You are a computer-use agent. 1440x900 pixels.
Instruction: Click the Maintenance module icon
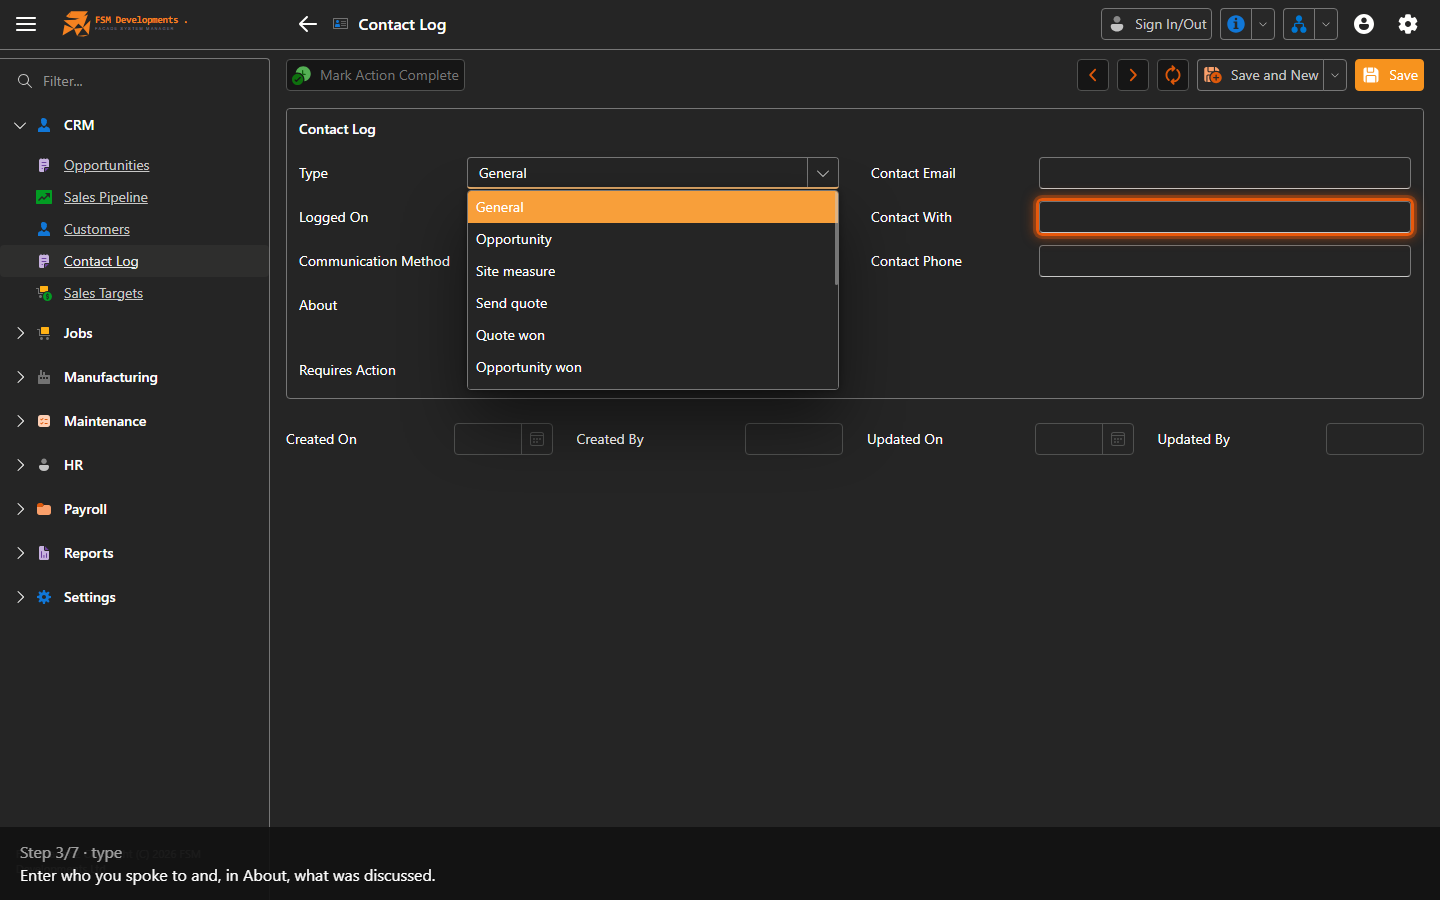coord(44,421)
